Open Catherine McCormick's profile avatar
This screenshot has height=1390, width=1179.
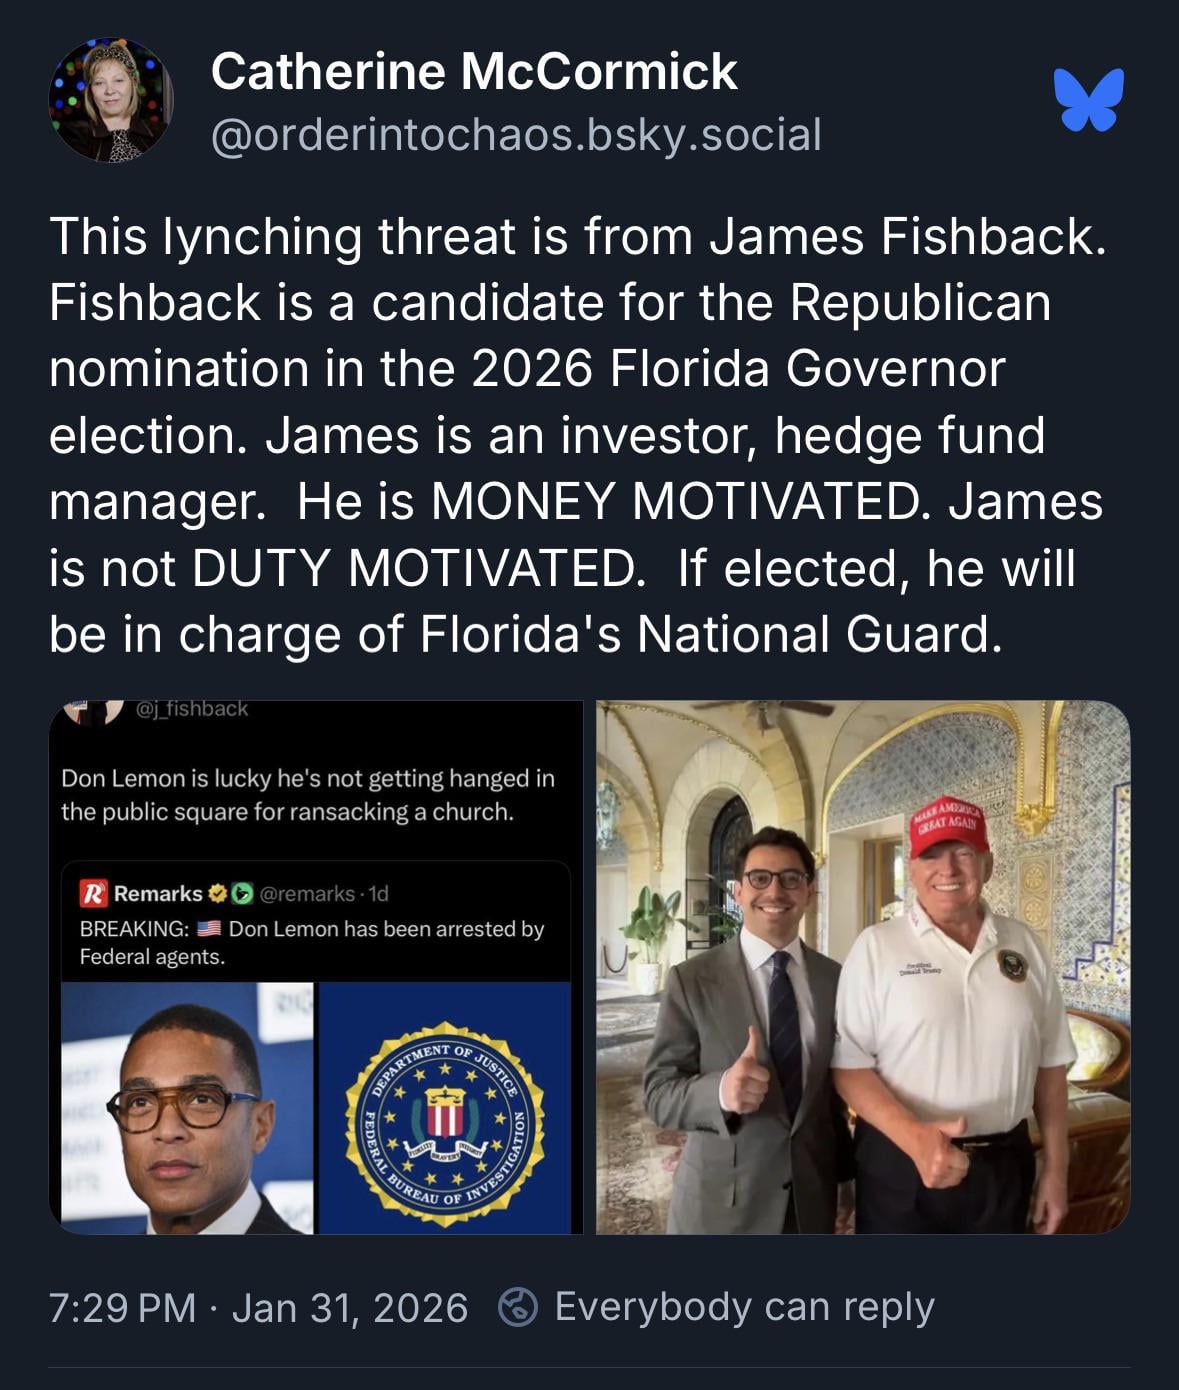point(110,100)
